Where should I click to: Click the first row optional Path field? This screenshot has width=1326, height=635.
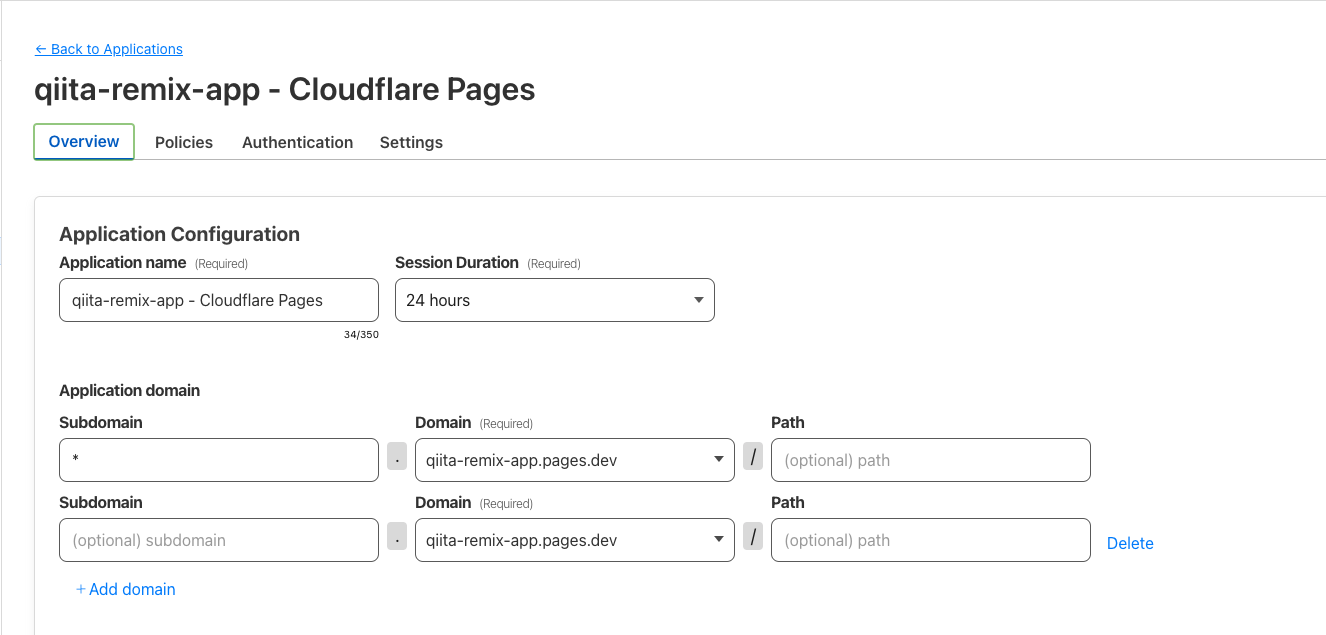point(931,460)
